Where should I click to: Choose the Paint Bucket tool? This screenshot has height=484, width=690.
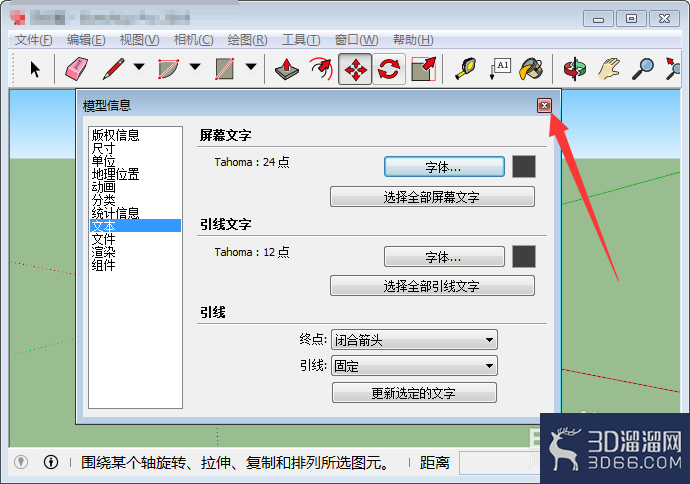(532, 69)
